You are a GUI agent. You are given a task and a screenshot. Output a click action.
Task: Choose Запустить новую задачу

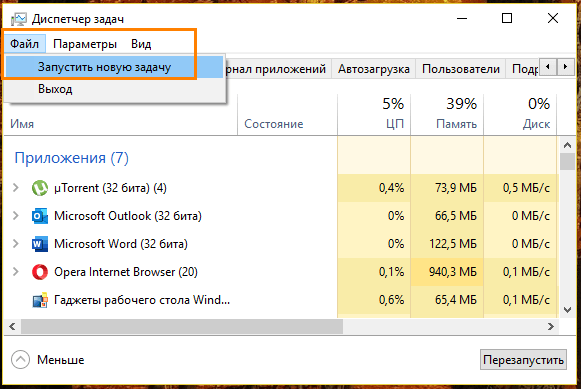point(114,67)
